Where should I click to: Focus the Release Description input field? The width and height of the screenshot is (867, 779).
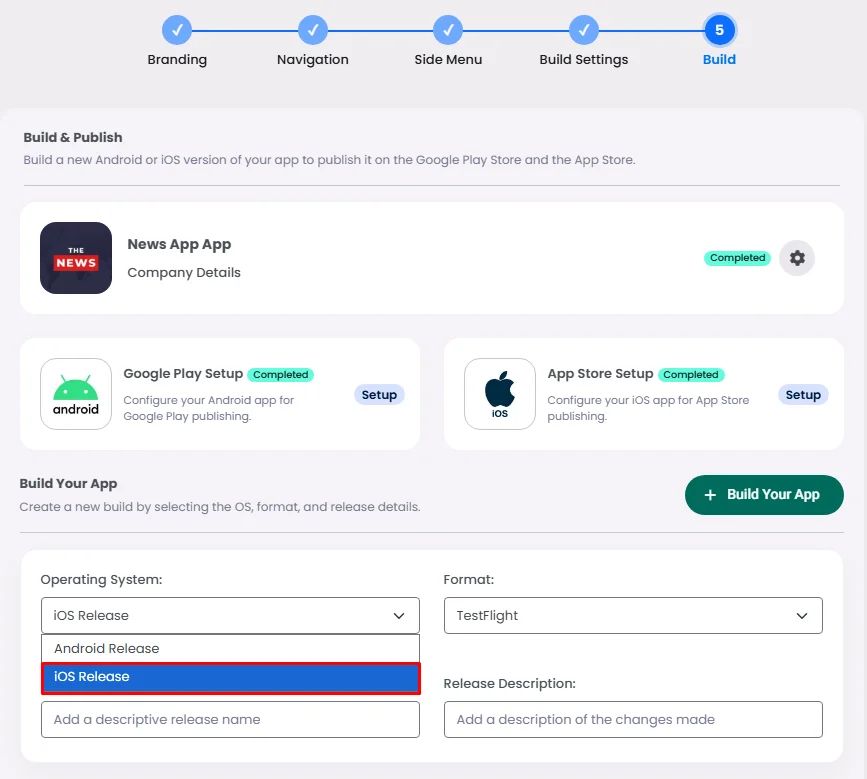pos(633,719)
